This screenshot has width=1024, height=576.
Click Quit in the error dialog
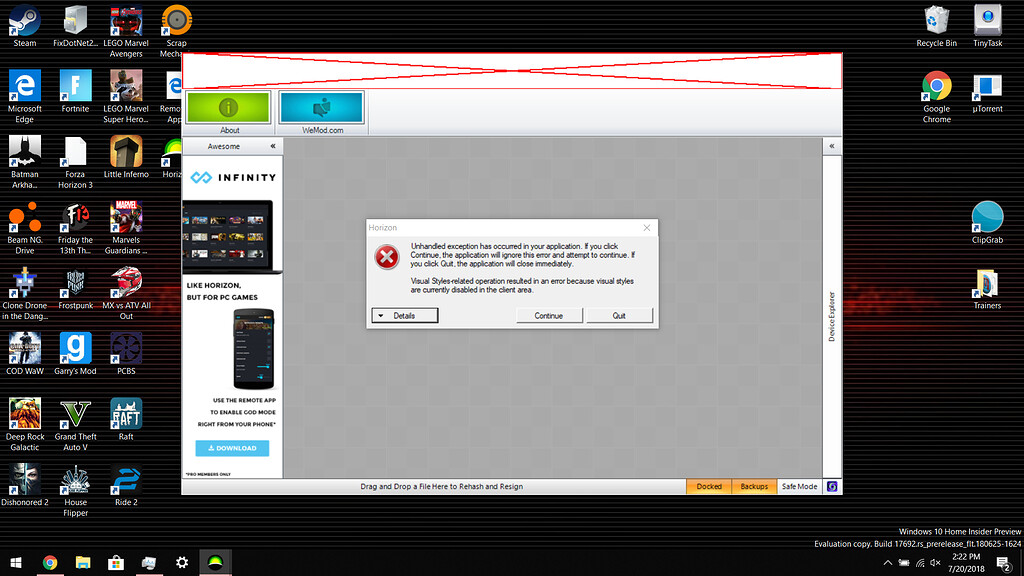[619, 315]
